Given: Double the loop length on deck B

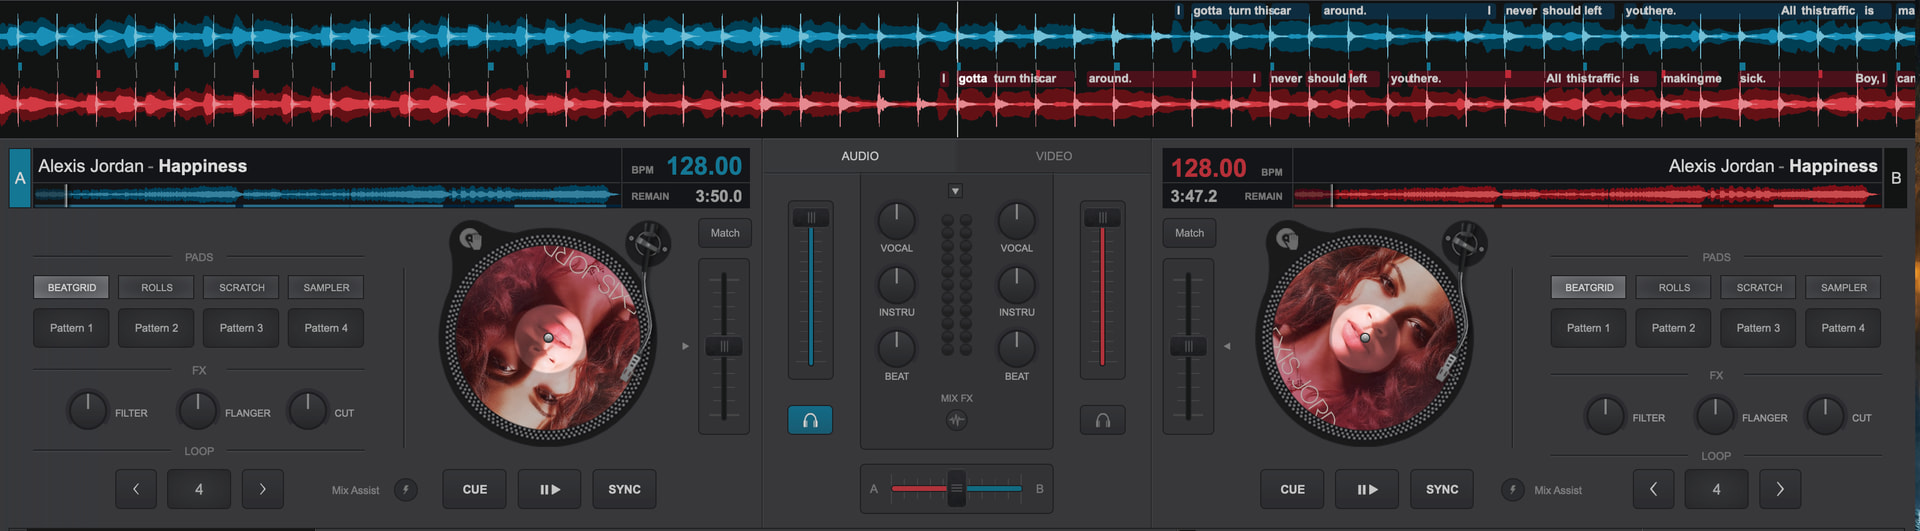Looking at the screenshot, I should [x=1779, y=489].
